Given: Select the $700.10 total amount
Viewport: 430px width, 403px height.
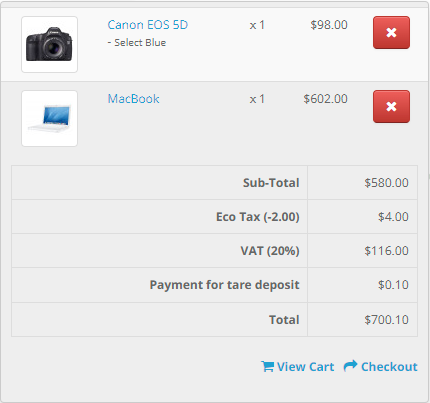Looking at the screenshot, I should point(386,320).
